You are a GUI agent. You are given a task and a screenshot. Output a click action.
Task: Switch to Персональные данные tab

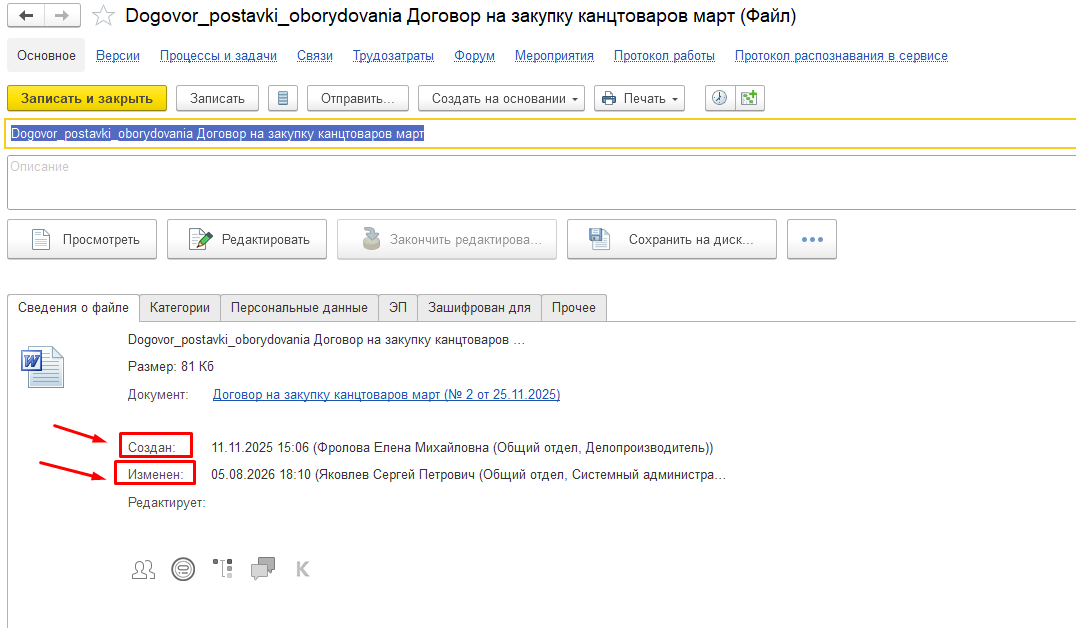(x=299, y=307)
